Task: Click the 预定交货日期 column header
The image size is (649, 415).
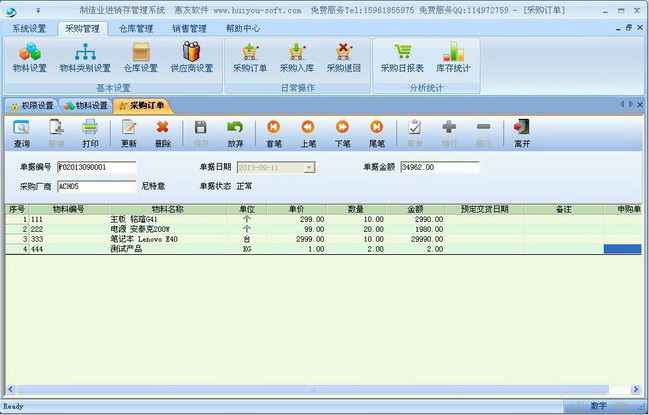Action: click(x=484, y=209)
